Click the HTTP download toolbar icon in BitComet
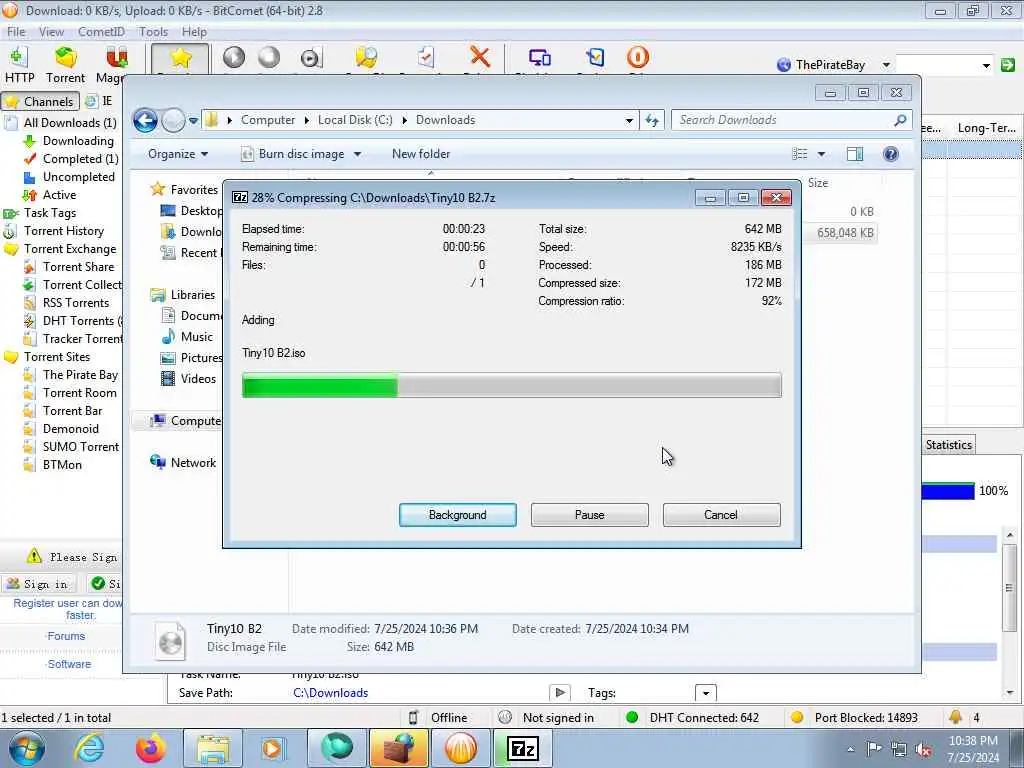The image size is (1024, 768). 19,65
